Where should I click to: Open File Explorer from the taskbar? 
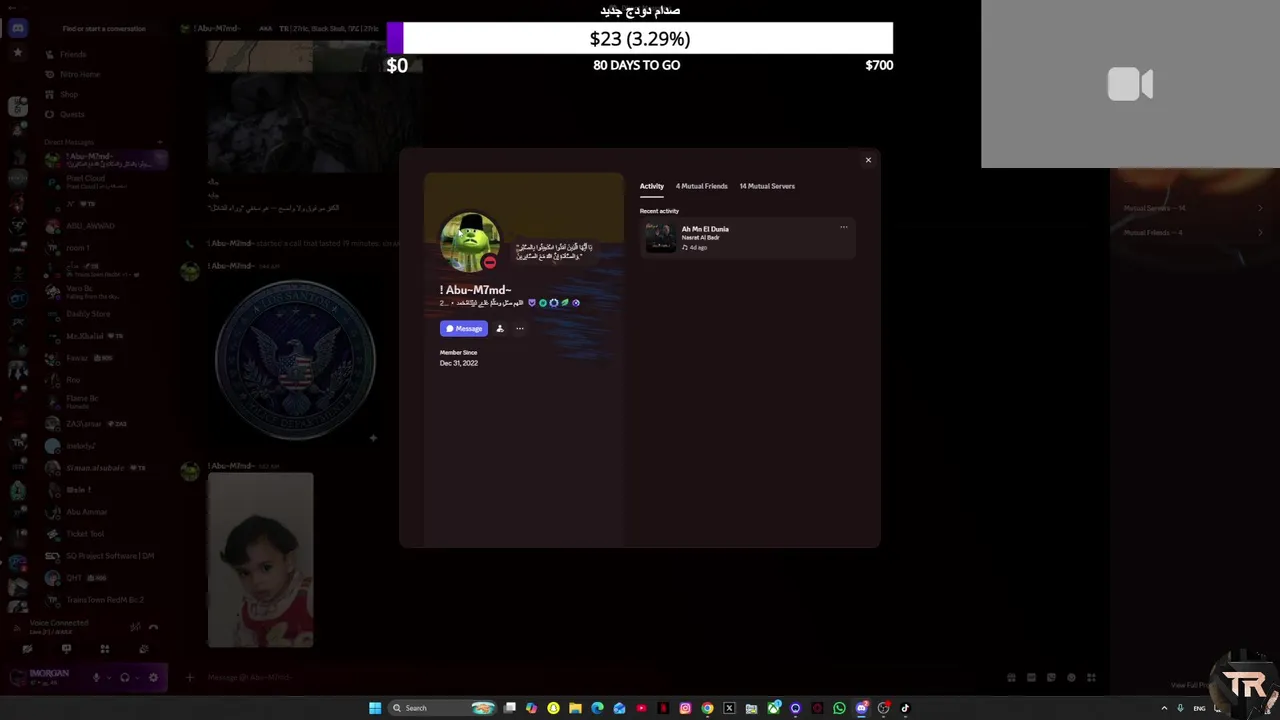click(575, 708)
